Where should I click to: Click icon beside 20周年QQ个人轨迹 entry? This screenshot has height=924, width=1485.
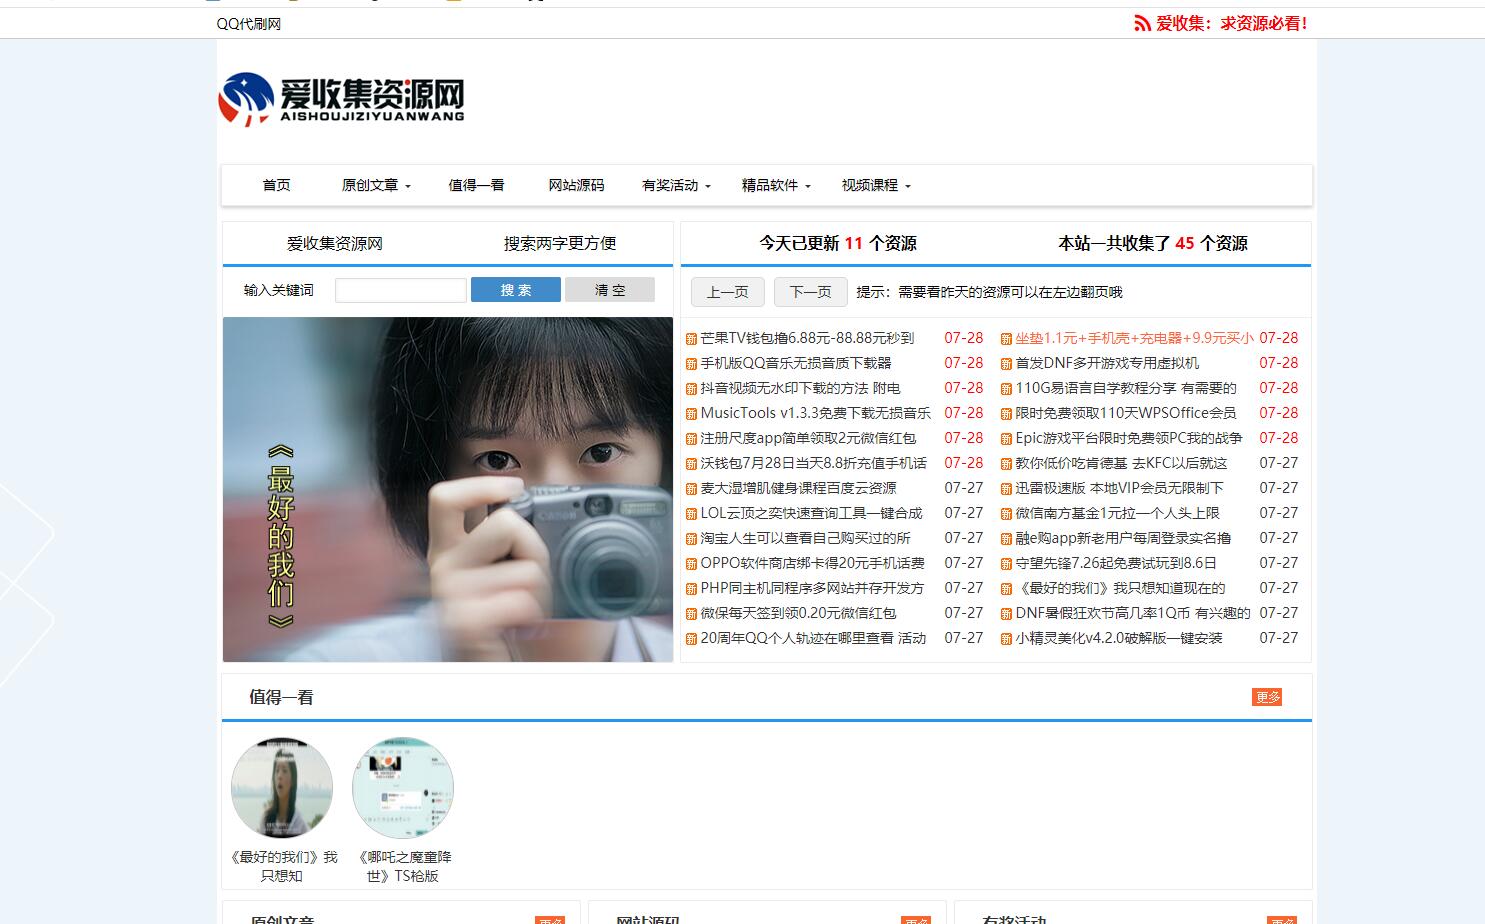pyautogui.click(x=691, y=639)
